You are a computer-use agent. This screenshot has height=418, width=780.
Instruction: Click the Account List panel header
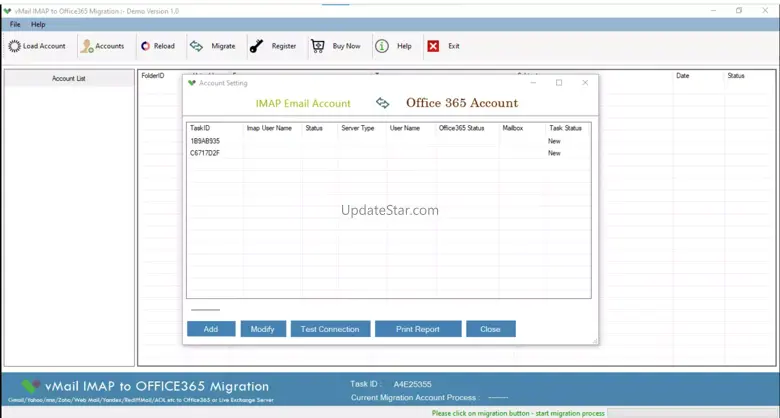click(x=69, y=79)
